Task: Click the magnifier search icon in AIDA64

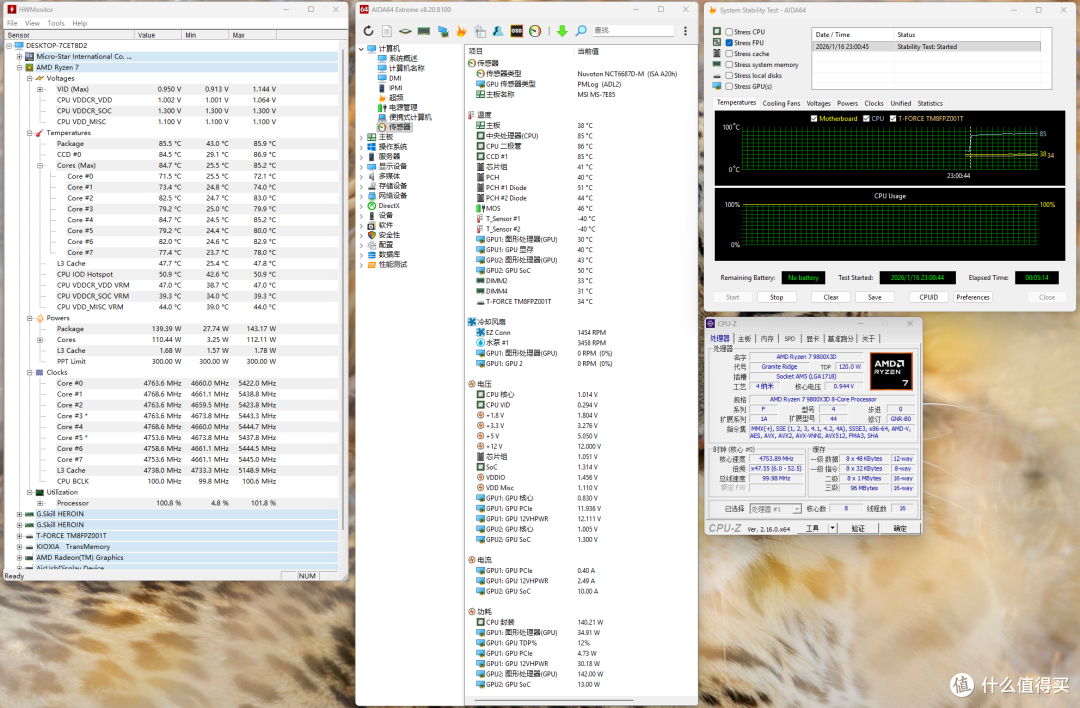Action: click(x=581, y=31)
